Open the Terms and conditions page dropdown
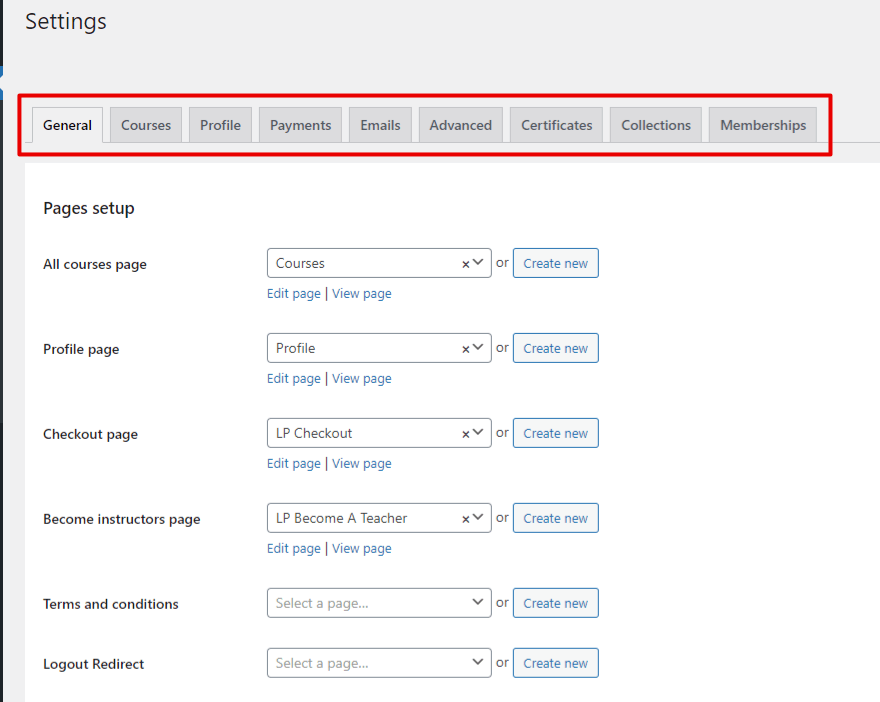The height and width of the screenshot is (702, 880). point(379,603)
